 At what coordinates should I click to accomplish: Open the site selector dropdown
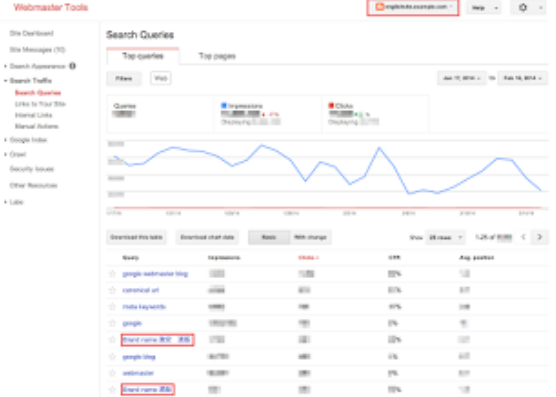[413, 7]
